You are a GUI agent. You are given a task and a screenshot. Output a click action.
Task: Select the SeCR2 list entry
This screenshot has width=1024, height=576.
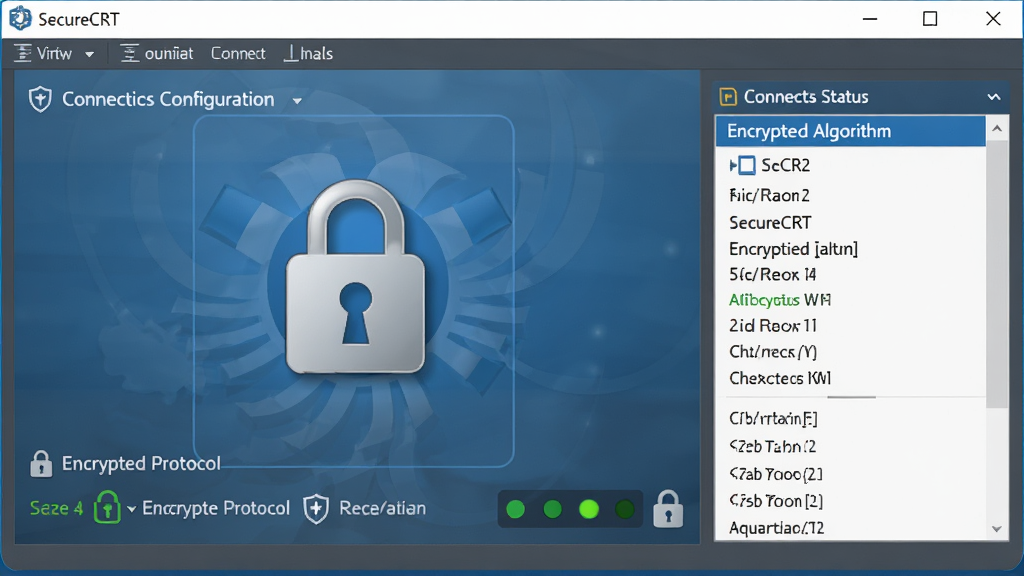[786, 165]
